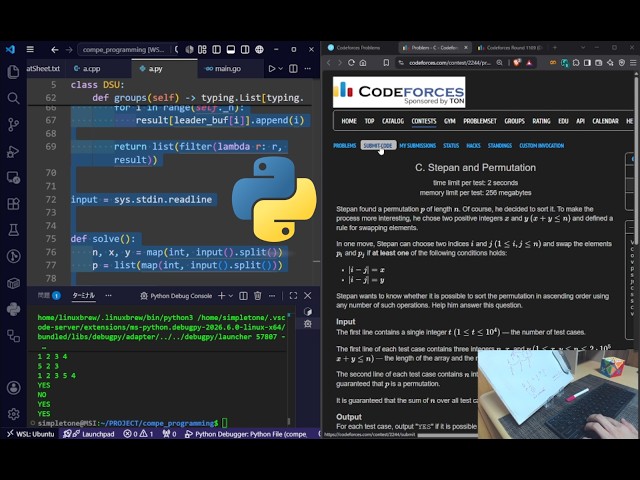The image size is (640, 480).
Task: Toggle the bottom Panel layout button
Action: (231, 49)
